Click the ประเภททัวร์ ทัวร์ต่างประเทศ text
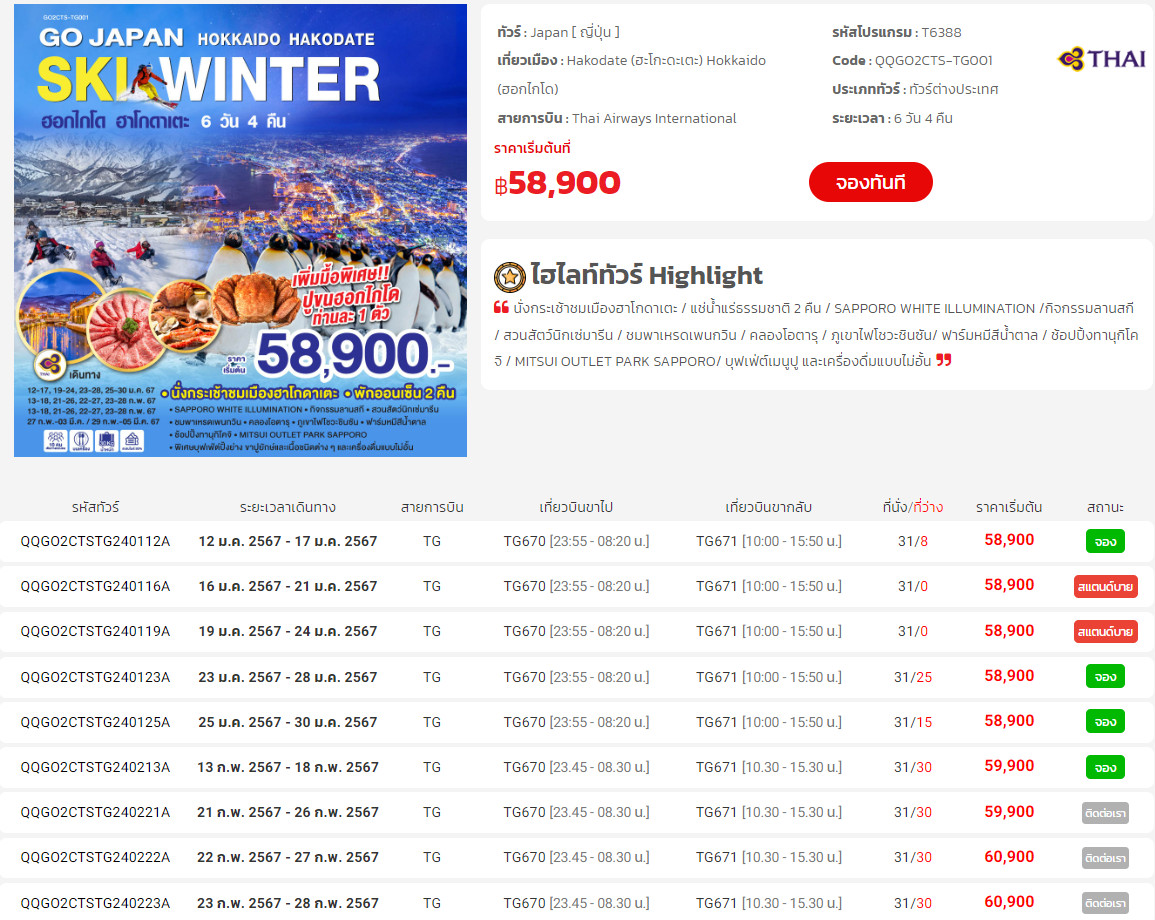The width and height of the screenshot is (1155, 920). click(x=915, y=89)
